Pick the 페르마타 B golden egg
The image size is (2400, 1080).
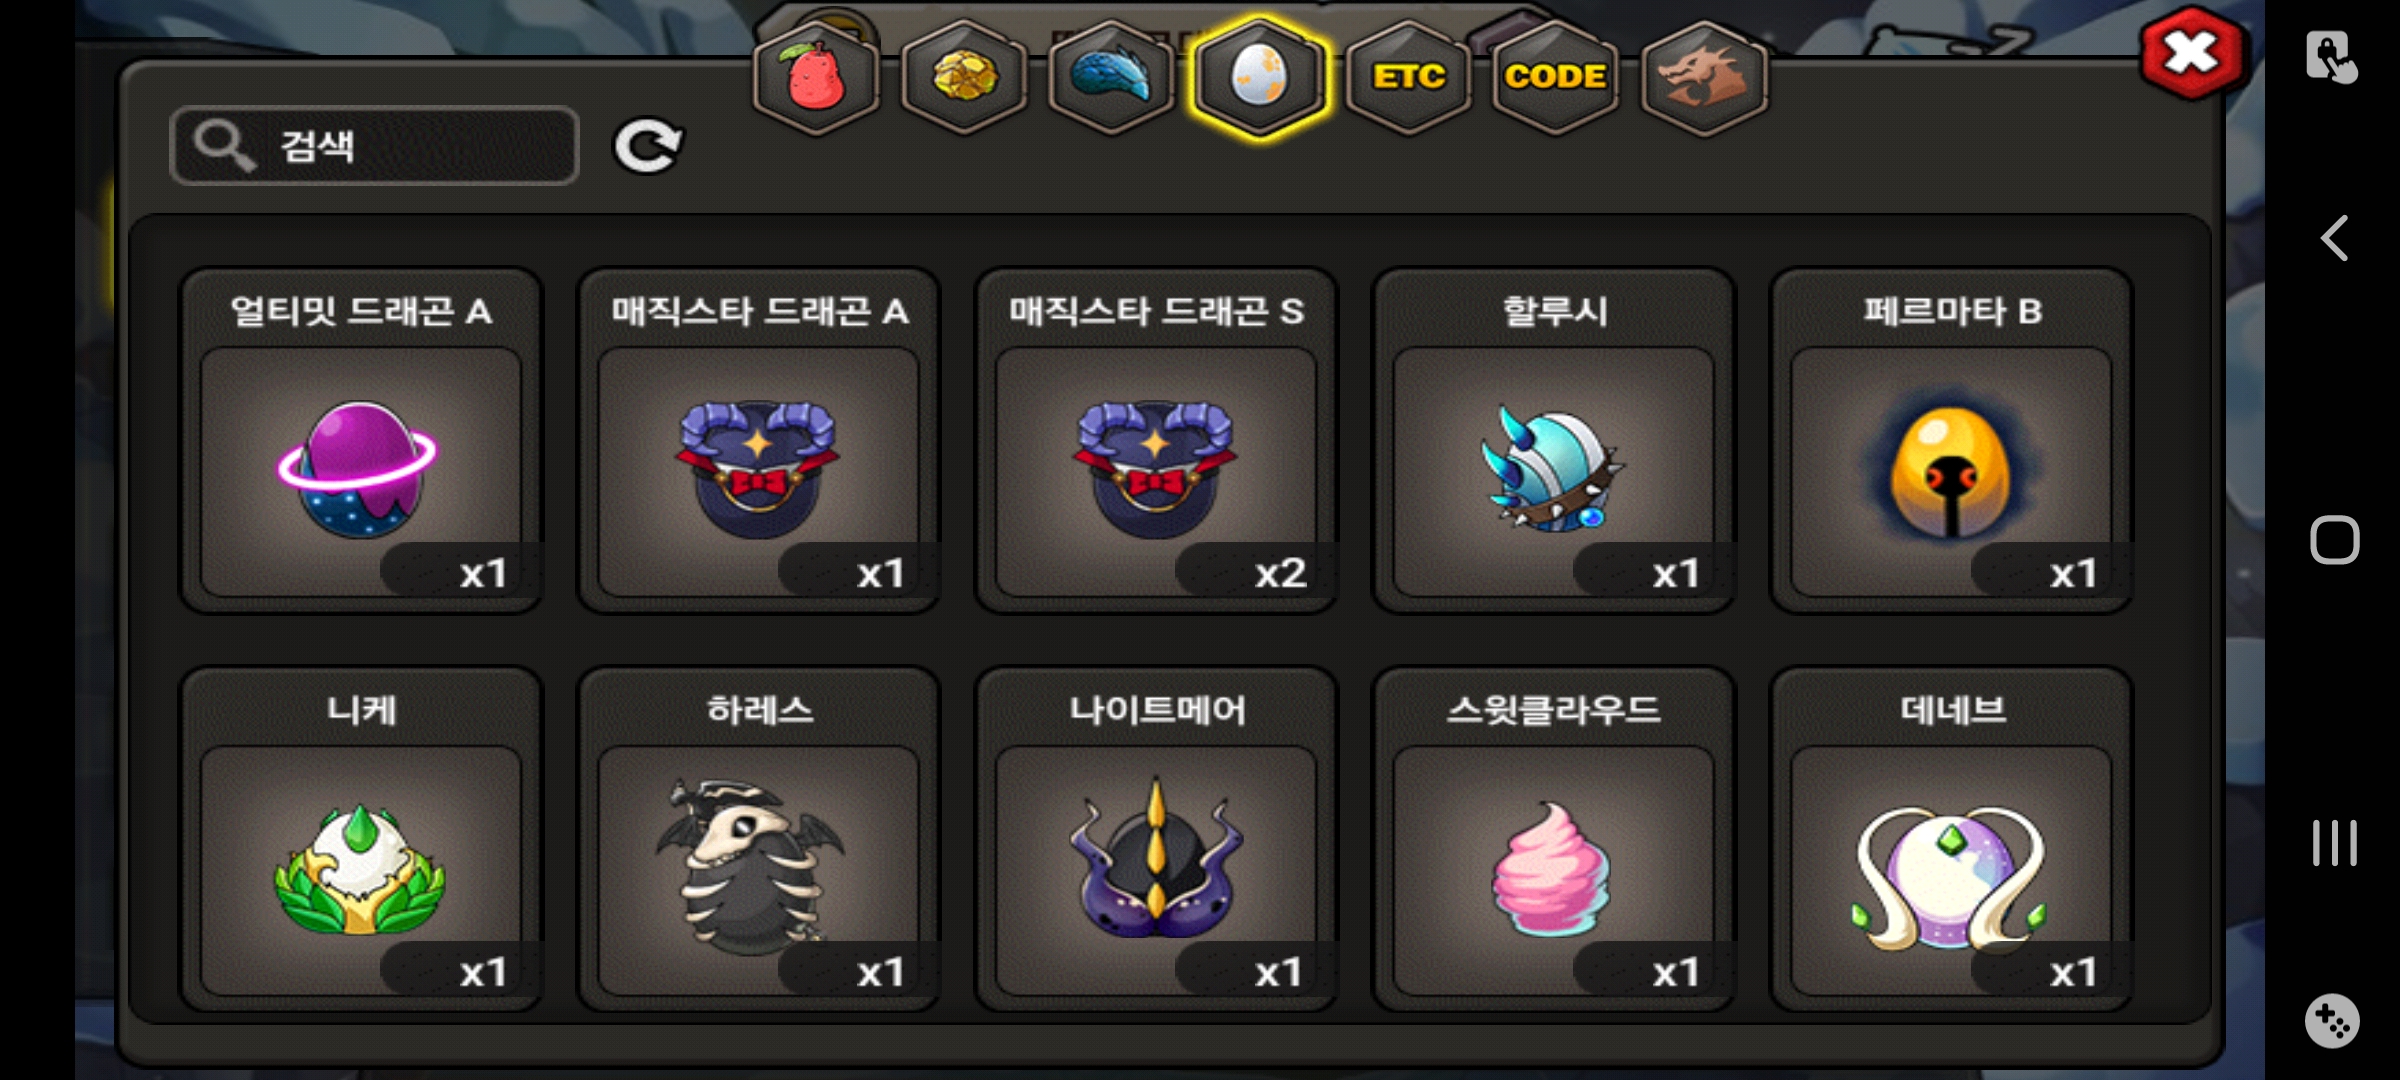click(1951, 440)
